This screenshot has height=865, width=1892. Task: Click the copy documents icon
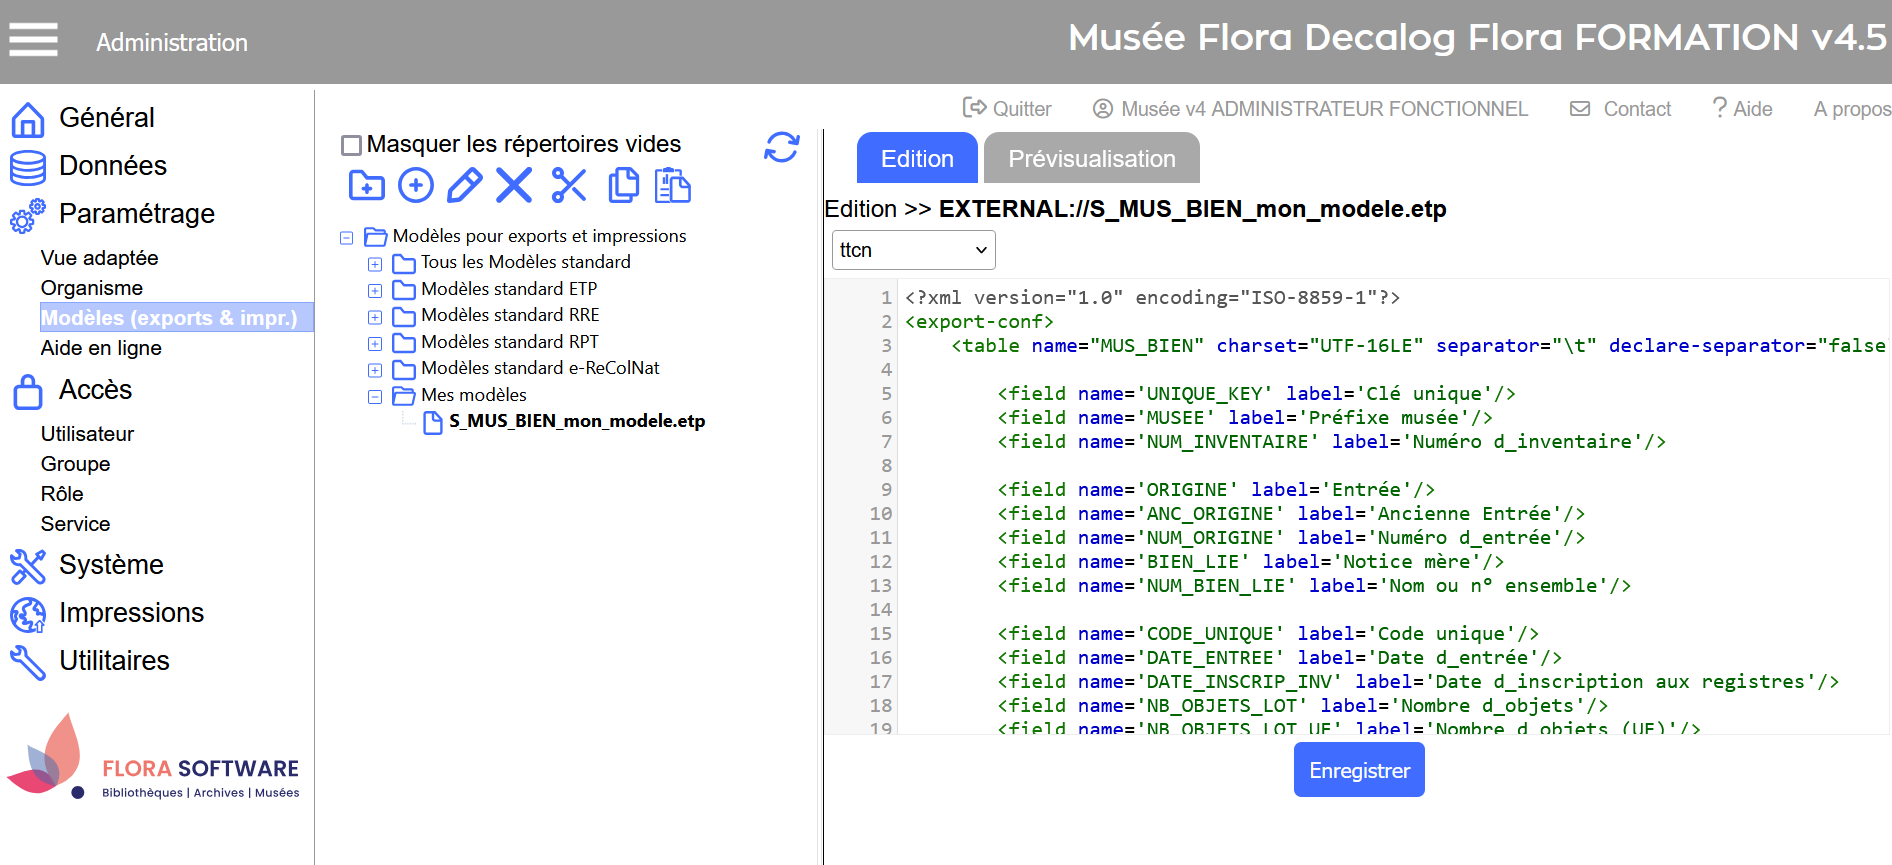[623, 186]
